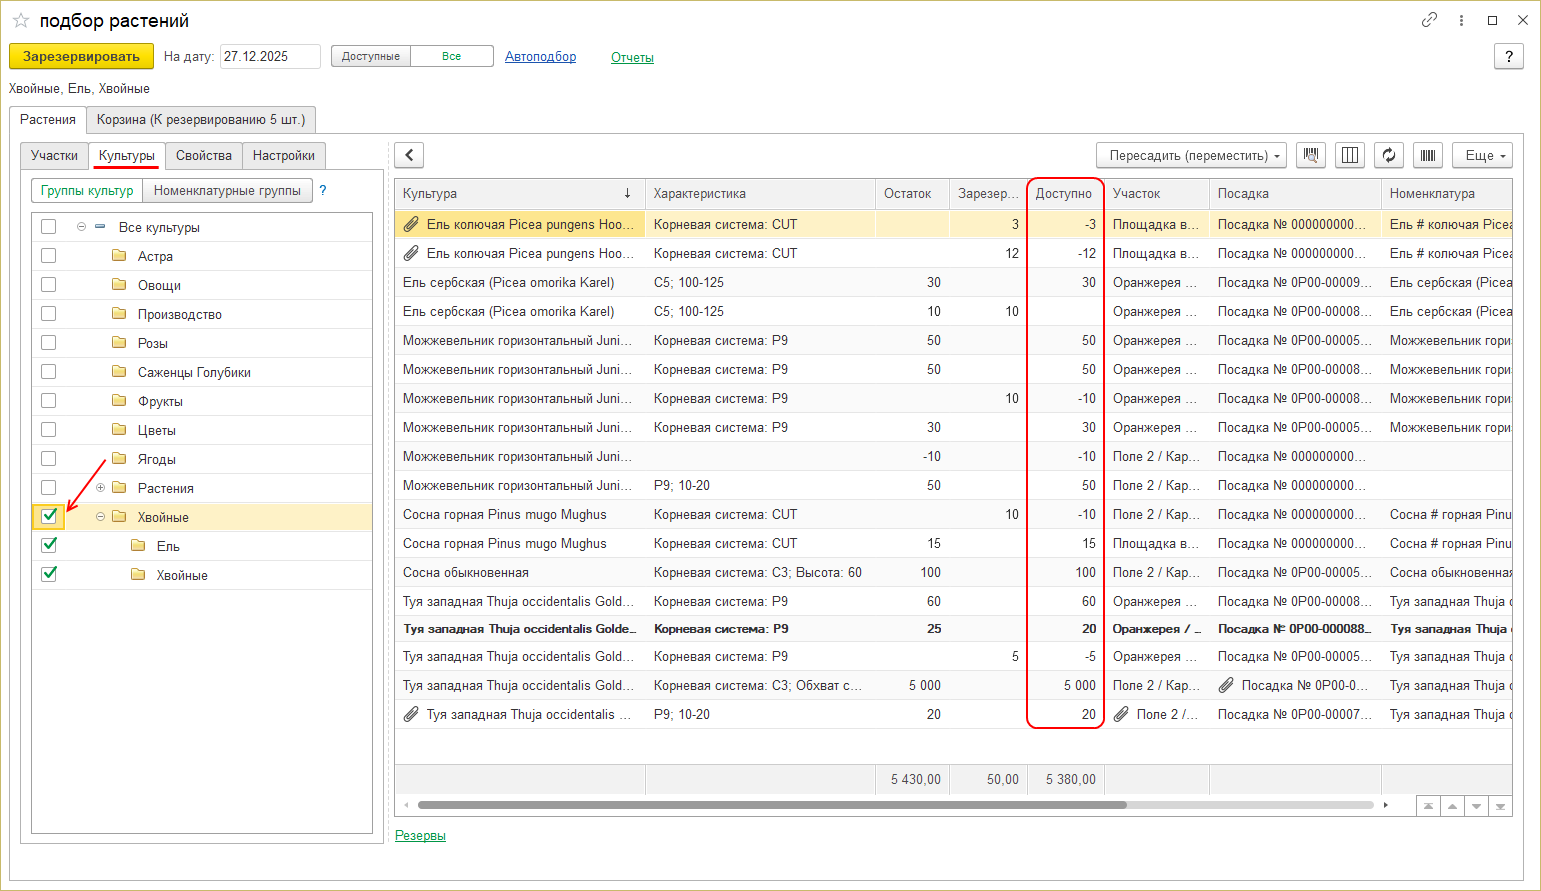Click the plain barcode icon button
The width and height of the screenshot is (1541, 891).
[1427, 155]
